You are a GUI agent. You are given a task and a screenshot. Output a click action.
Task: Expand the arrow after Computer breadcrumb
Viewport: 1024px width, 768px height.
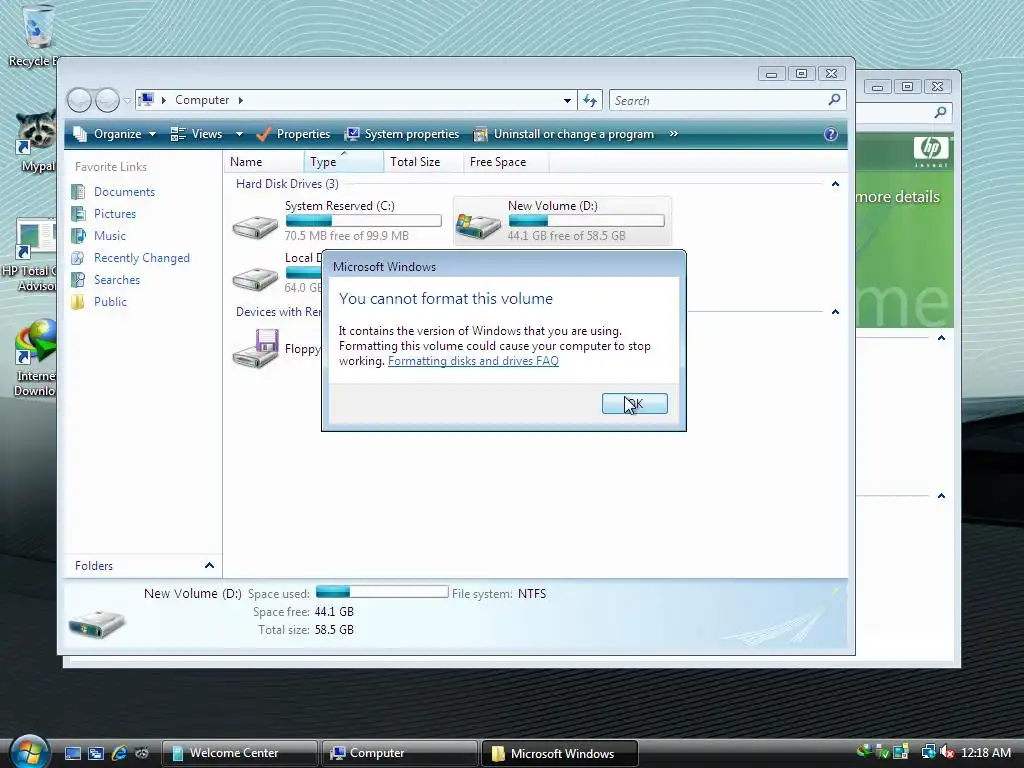pos(241,100)
